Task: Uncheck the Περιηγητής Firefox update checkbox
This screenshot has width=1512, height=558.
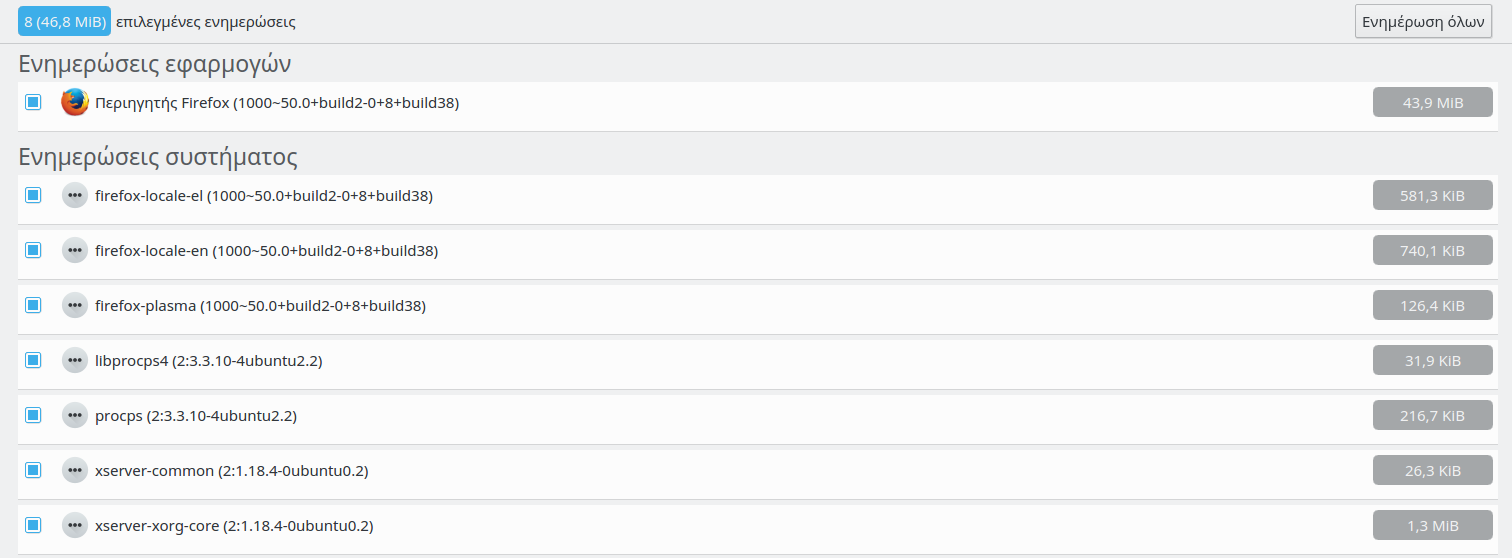Action: pos(33,102)
